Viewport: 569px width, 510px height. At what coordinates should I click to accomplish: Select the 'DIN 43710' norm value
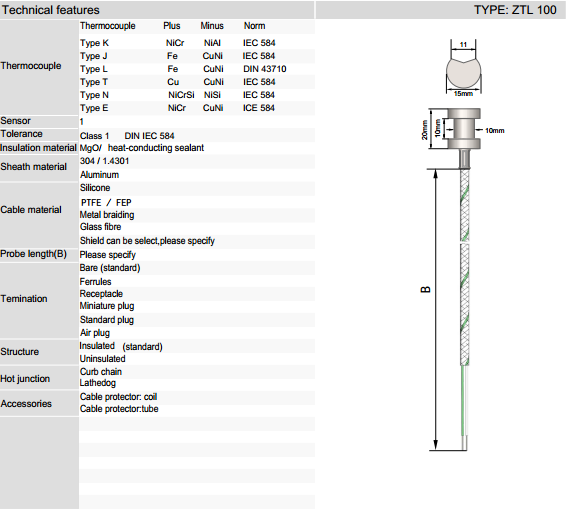265,69
